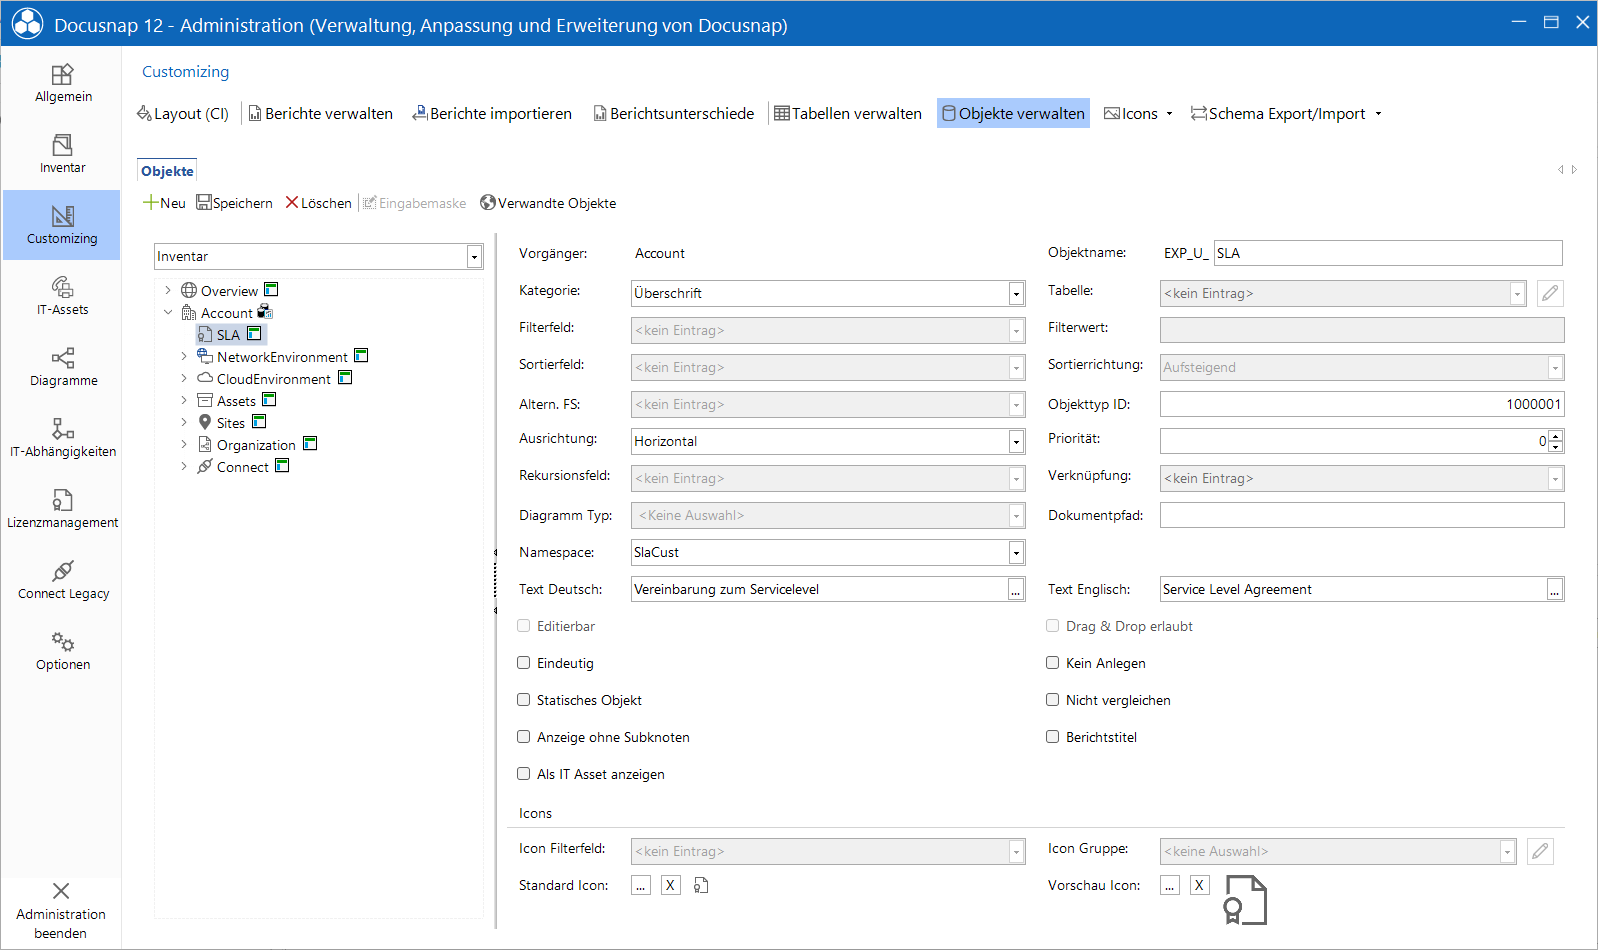Toggle the Kein Anlegen checkbox
This screenshot has height=950, width=1598.
coord(1052,663)
